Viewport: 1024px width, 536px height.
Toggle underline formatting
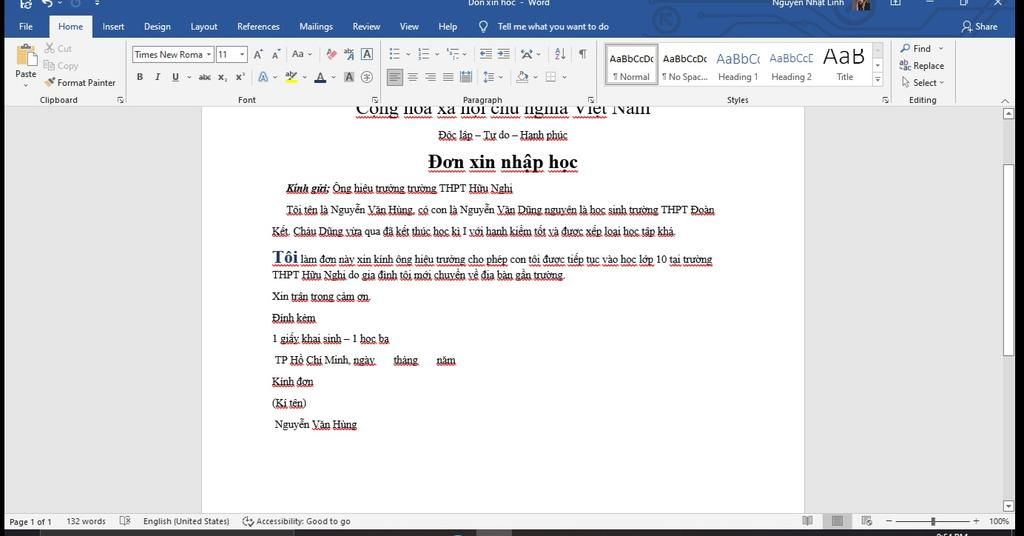(x=175, y=77)
